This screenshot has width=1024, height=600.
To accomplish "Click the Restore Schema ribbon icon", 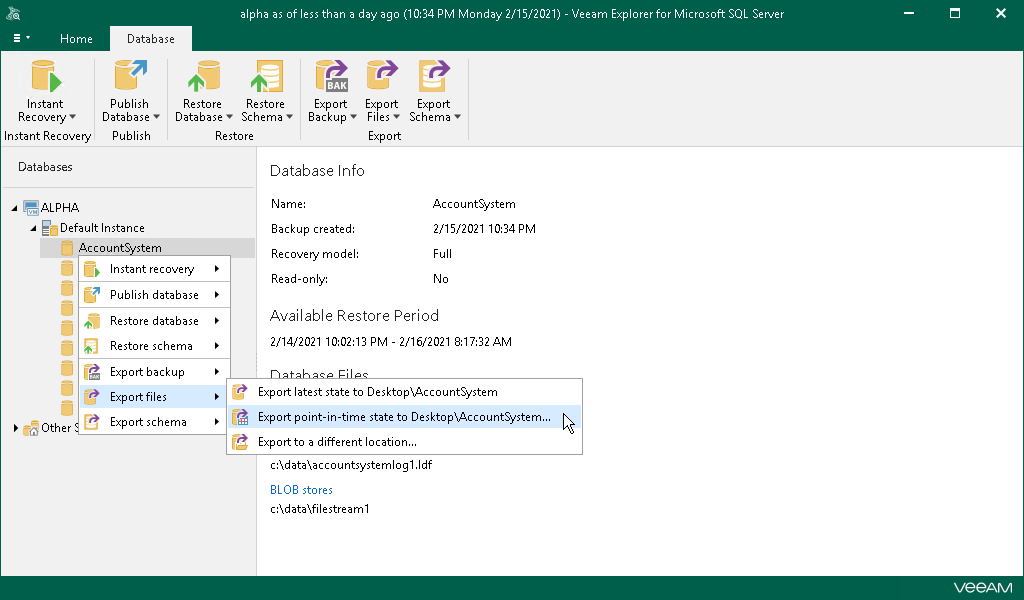I will [x=266, y=76].
